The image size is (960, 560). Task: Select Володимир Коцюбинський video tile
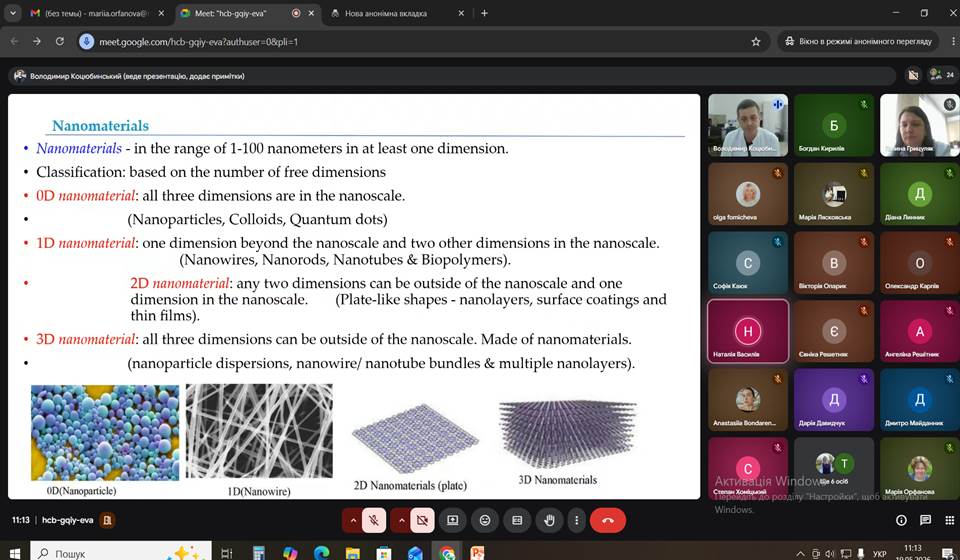click(748, 125)
